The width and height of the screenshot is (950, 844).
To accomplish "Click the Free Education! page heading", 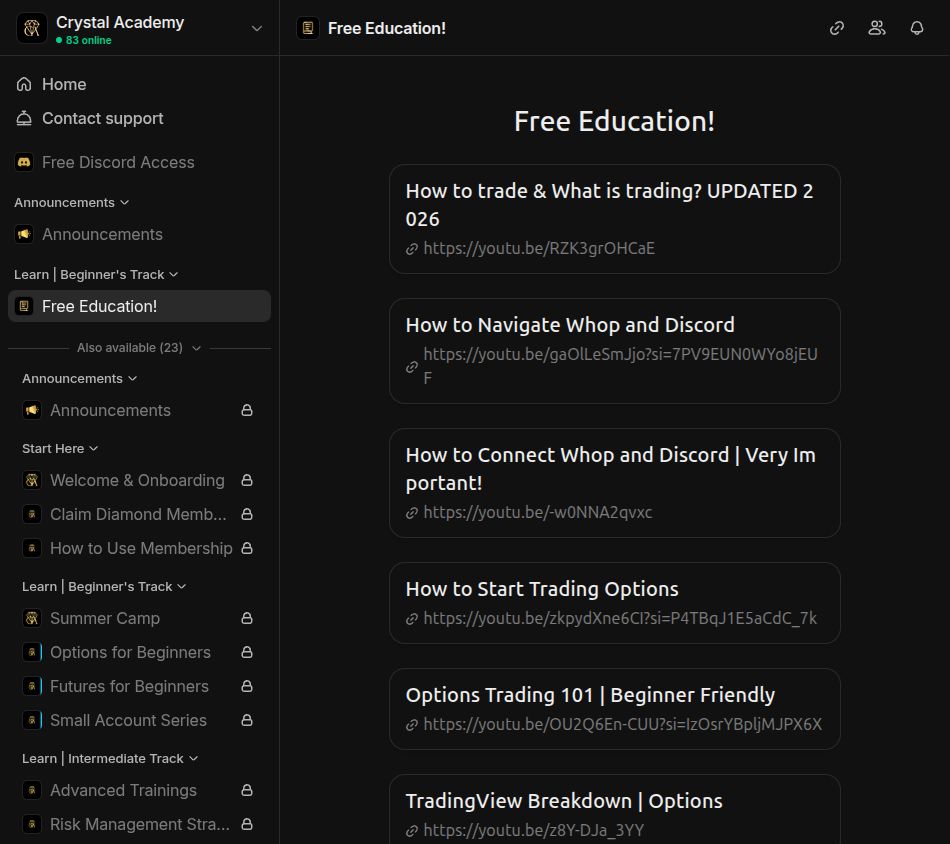I will tap(614, 121).
